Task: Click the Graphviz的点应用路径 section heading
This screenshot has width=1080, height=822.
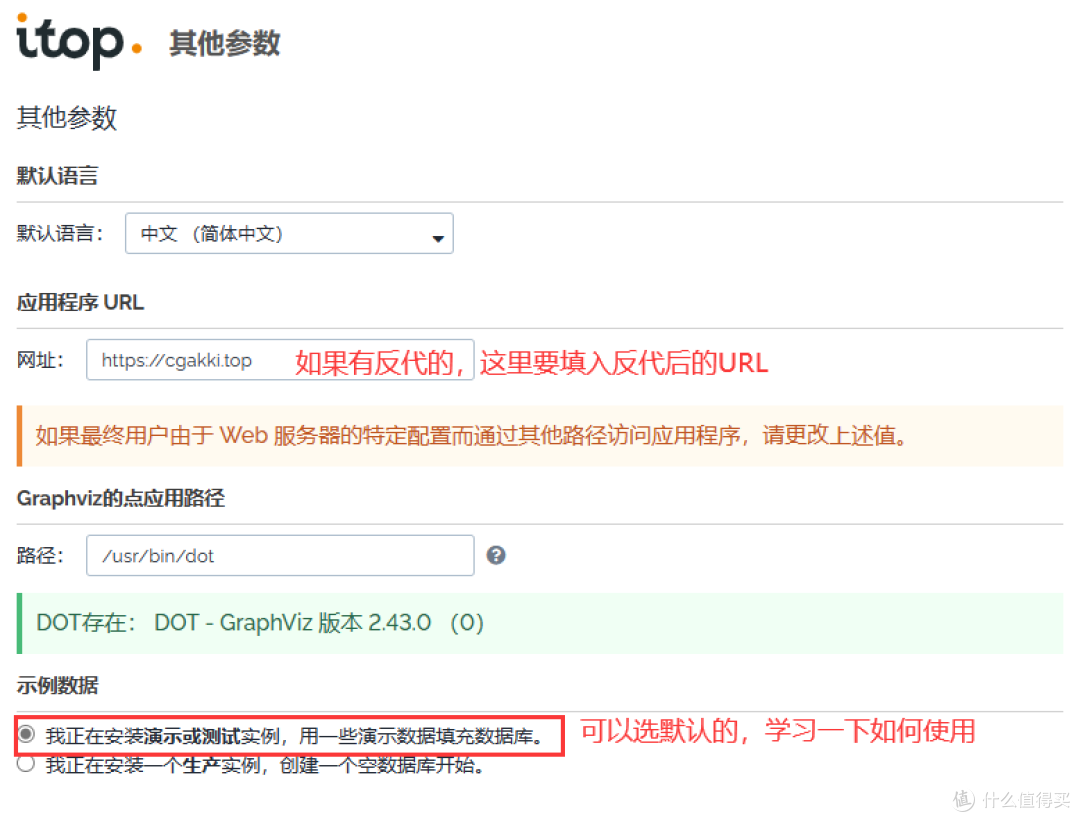Action: coord(121,498)
